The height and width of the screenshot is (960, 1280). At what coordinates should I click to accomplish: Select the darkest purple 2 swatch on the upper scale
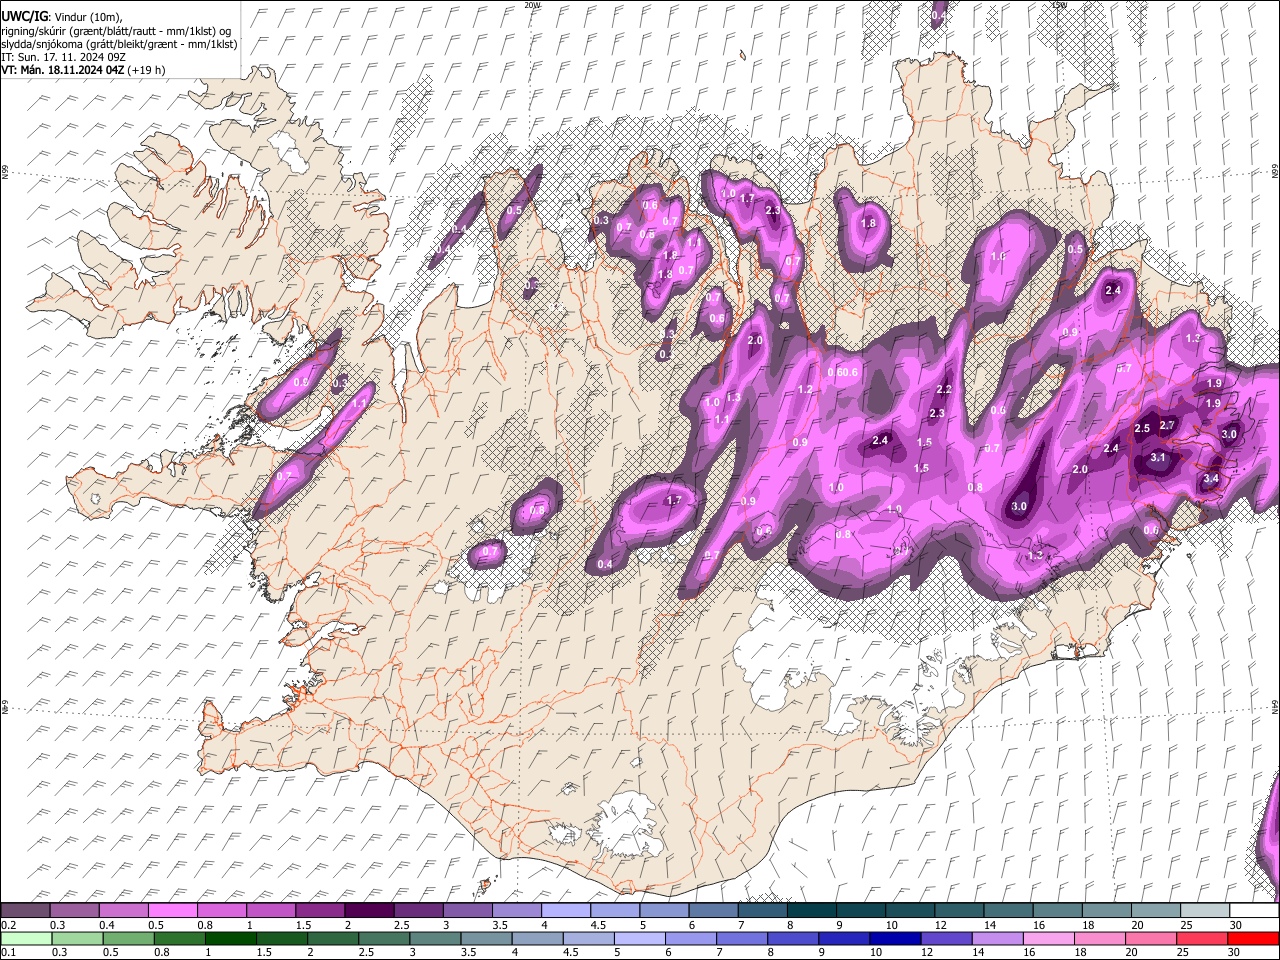tap(369, 911)
